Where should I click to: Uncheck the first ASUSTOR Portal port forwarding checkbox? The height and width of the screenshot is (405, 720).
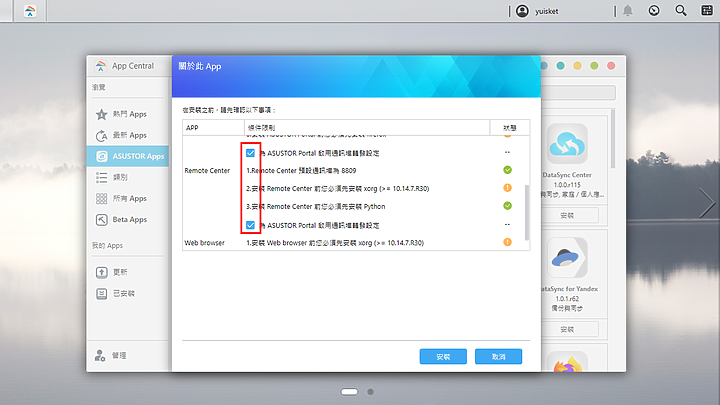point(250,153)
